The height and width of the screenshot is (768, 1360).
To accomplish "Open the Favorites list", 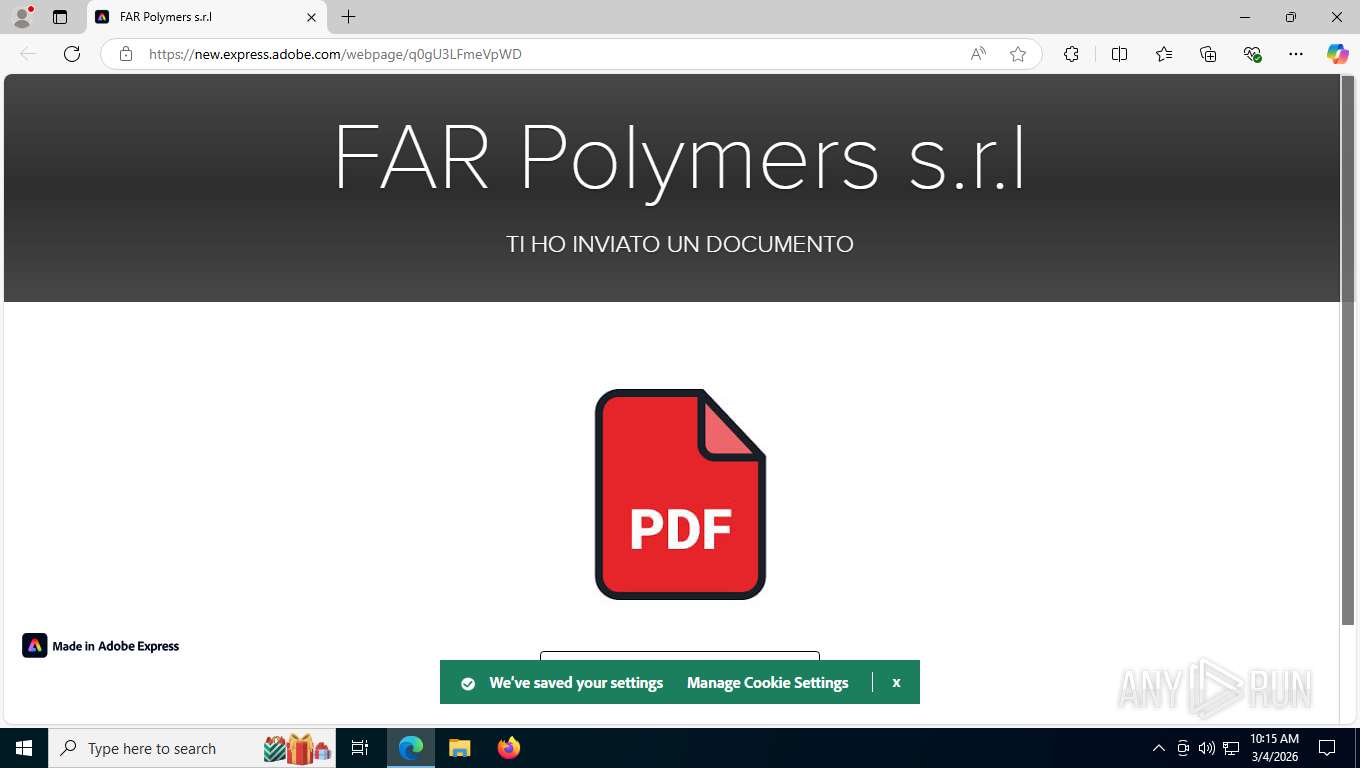I will pos(1164,54).
